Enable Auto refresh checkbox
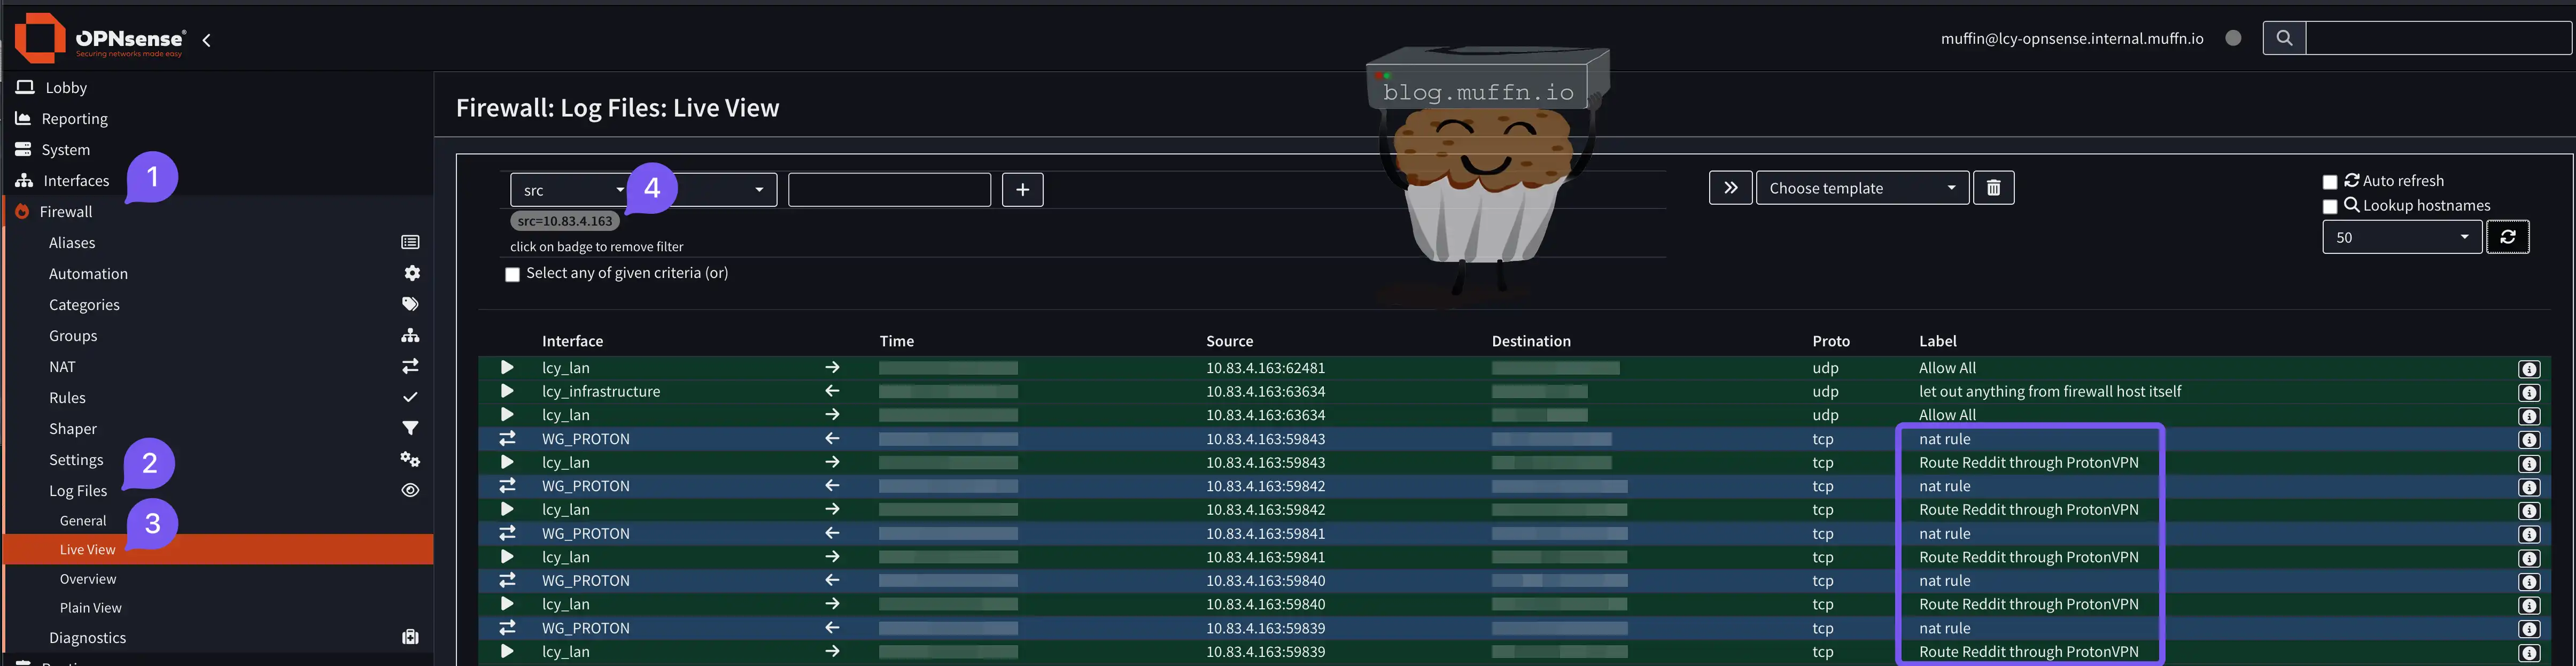The height and width of the screenshot is (666, 2576). 2330,182
